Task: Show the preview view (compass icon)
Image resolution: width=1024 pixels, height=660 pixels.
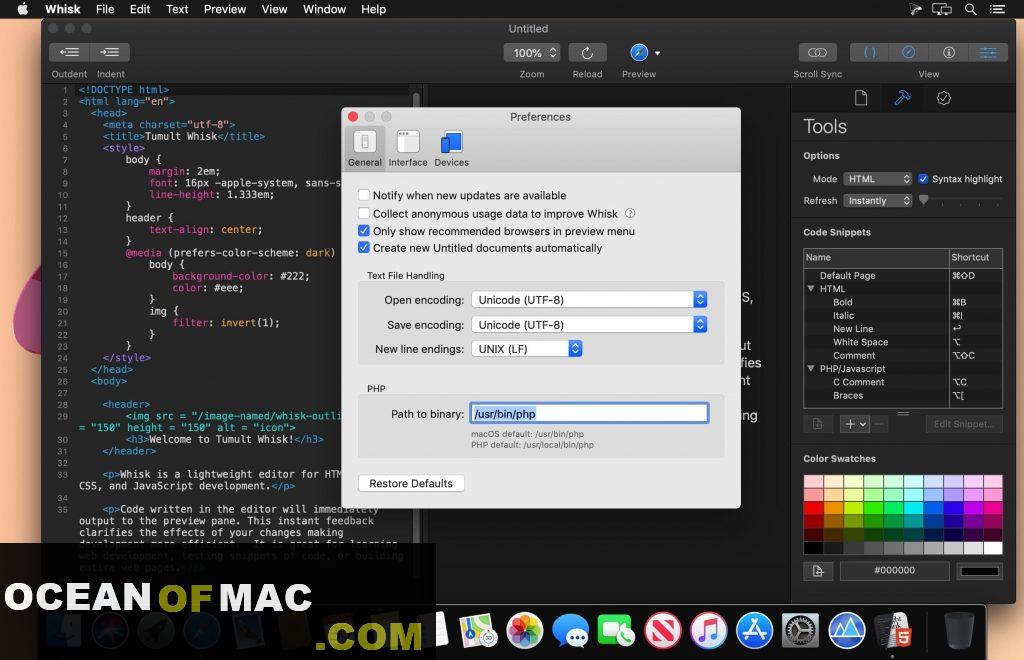Action: pos(908,52)
